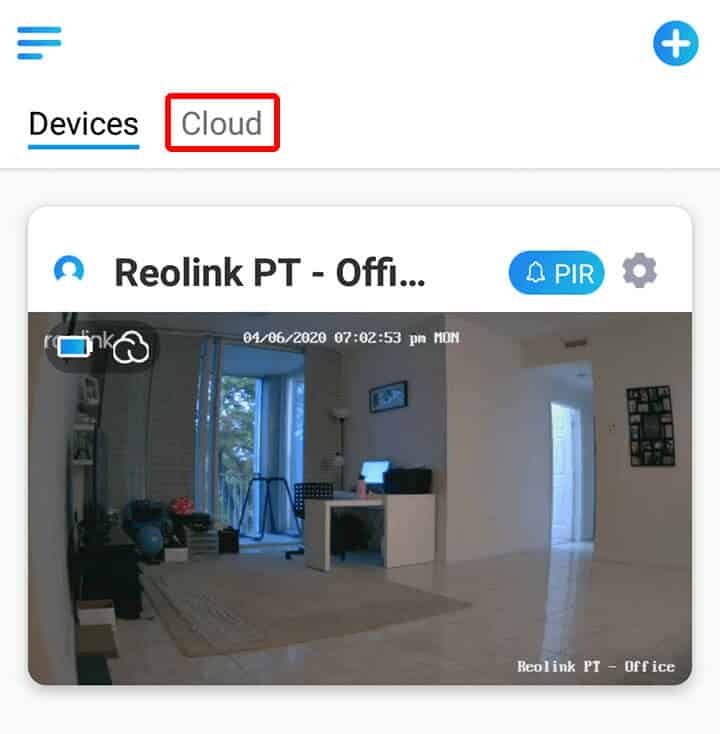Switch to the Cloud tab

click(222, 124)
